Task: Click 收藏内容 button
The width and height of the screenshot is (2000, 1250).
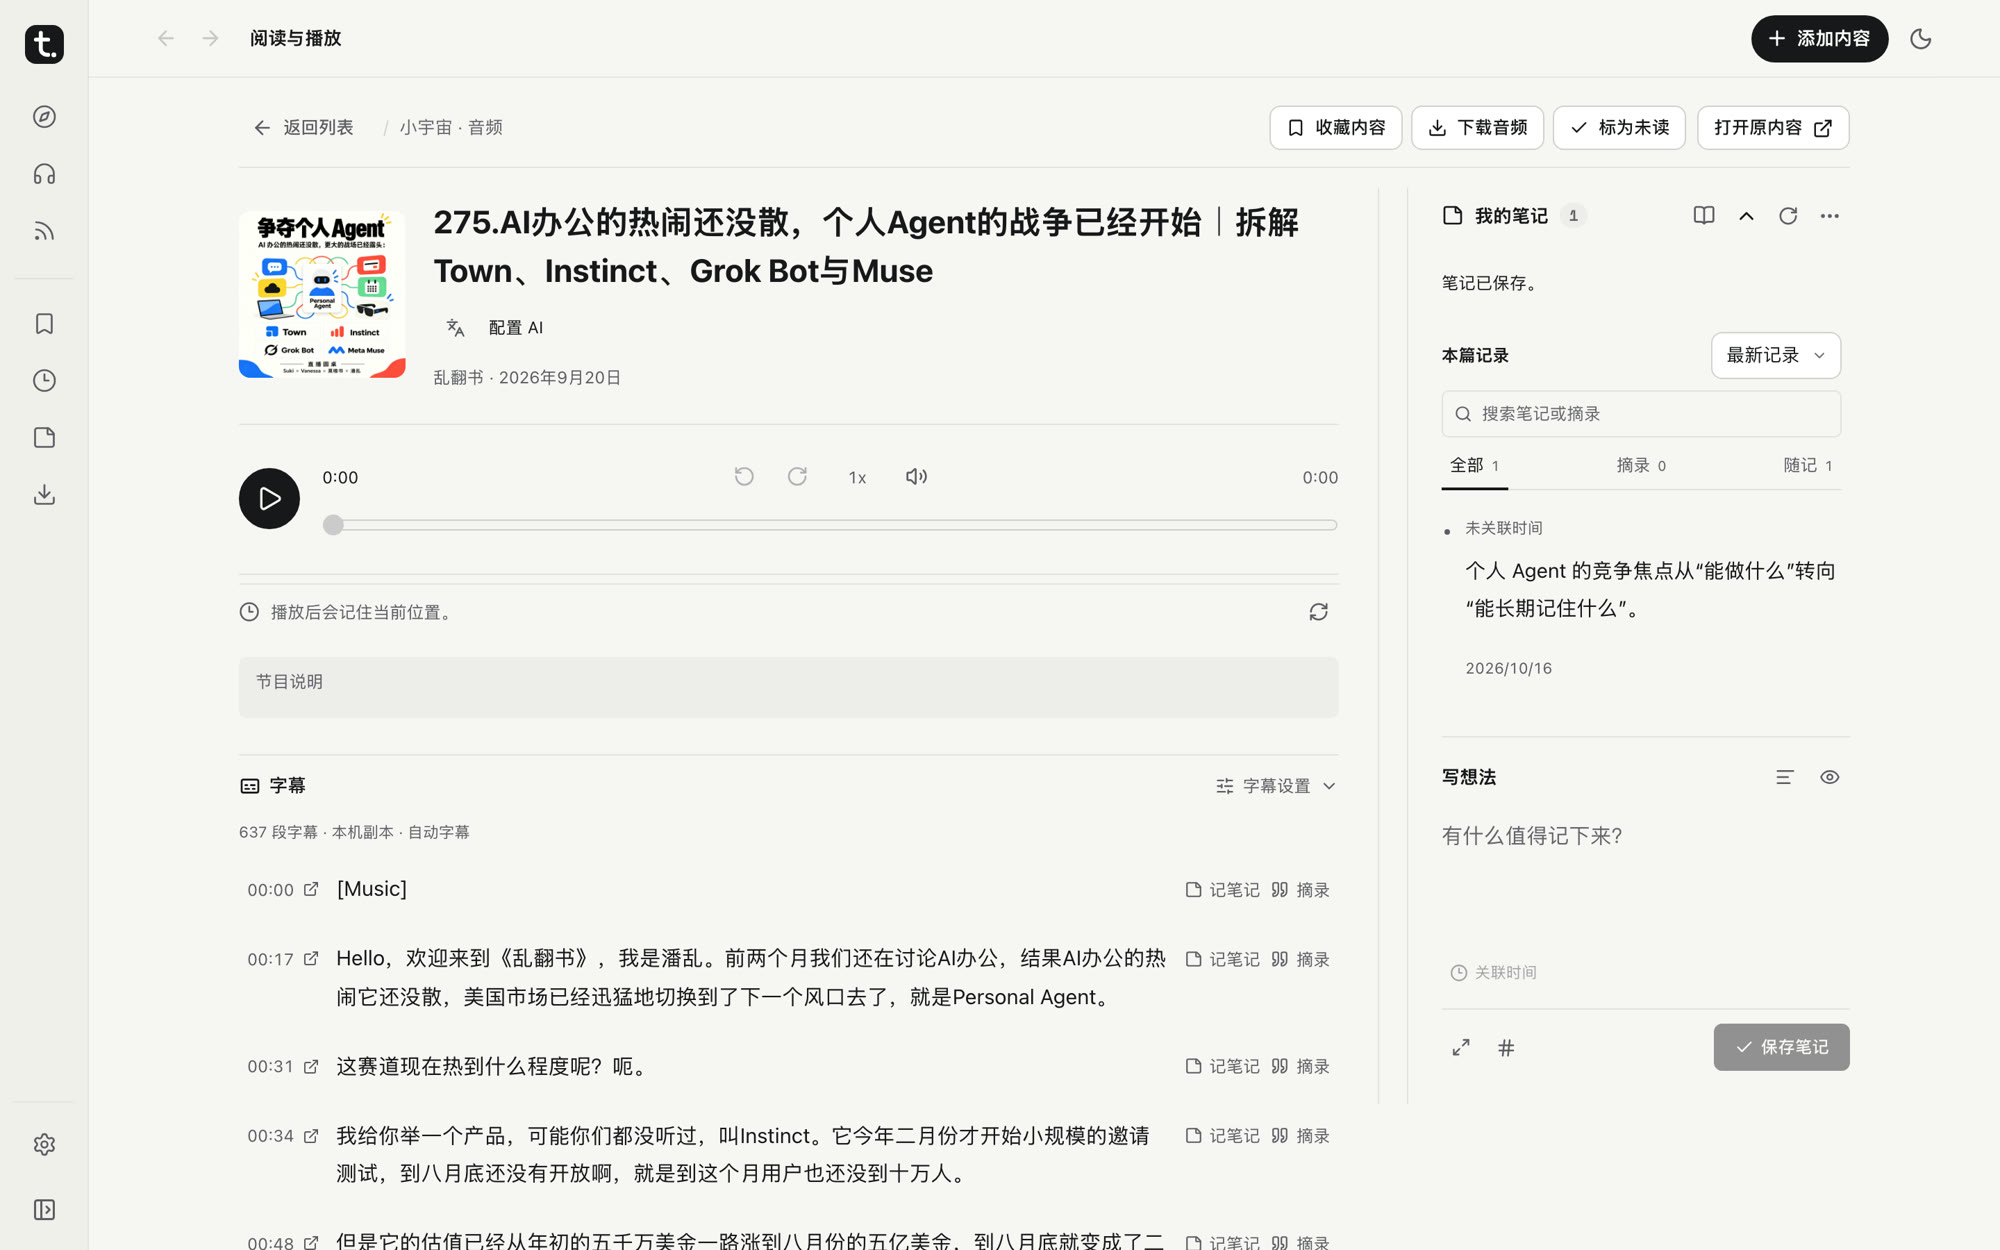Action: click(1336, 128)
